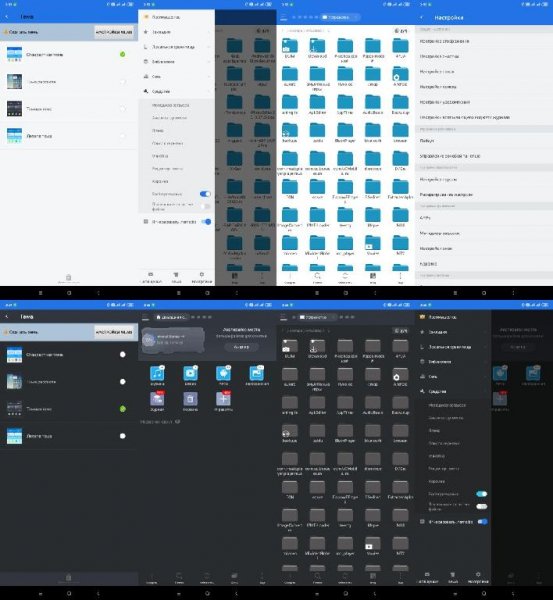Tap Android home button under light Тема screen
553x600 pixels.
(x=69, y=293)
